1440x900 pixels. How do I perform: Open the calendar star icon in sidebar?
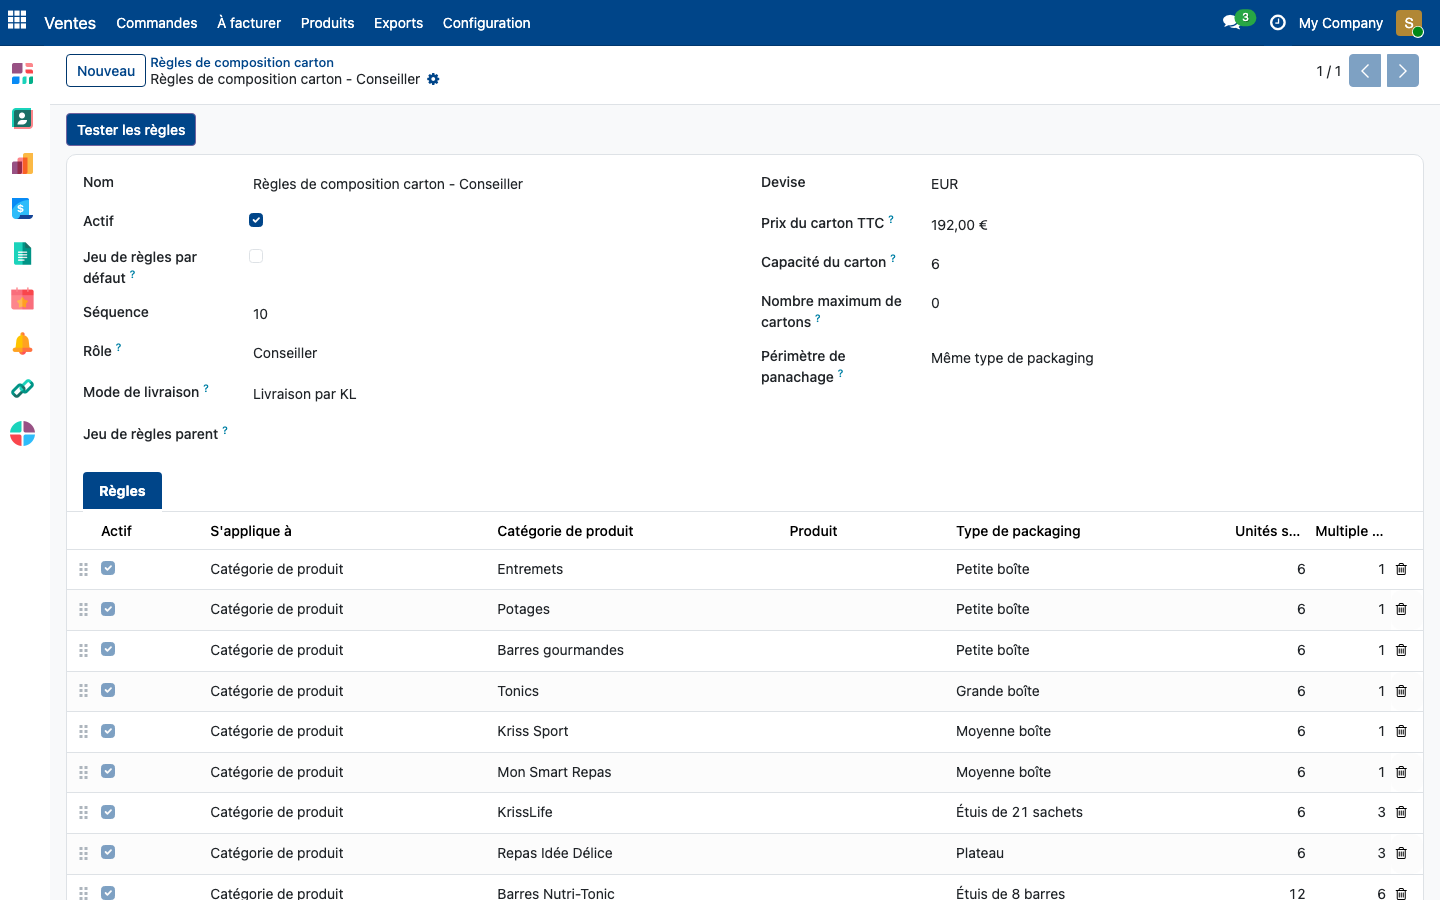click(22, 298)
